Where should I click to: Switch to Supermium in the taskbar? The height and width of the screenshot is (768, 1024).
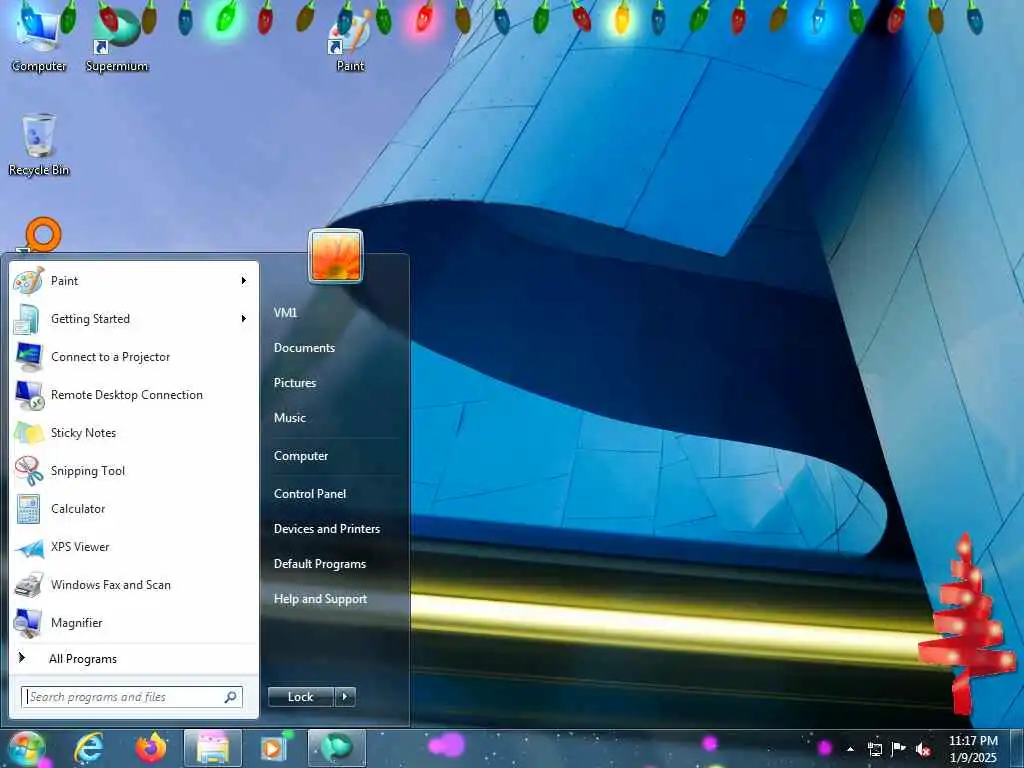point(337,748)
